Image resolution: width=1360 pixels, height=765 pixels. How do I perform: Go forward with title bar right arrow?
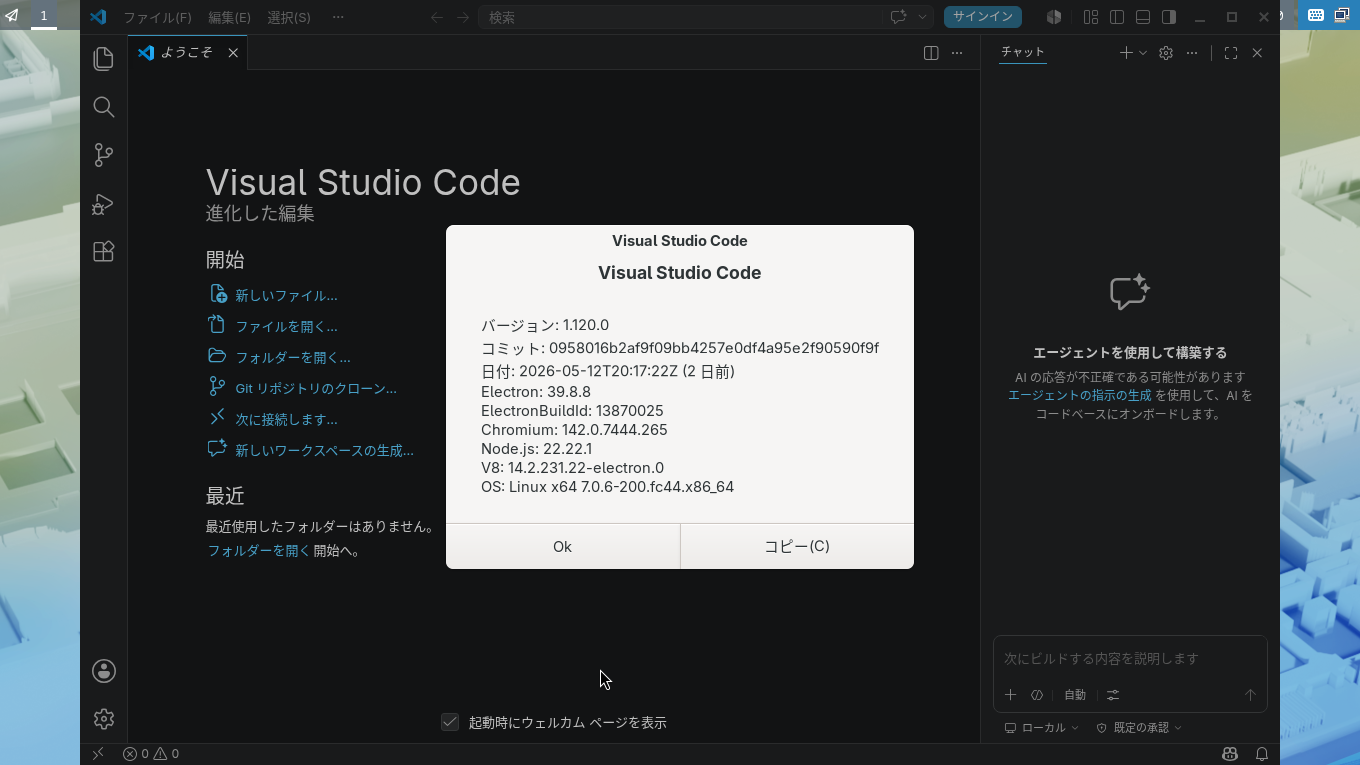pyautogui.click(x=463, y=17)
